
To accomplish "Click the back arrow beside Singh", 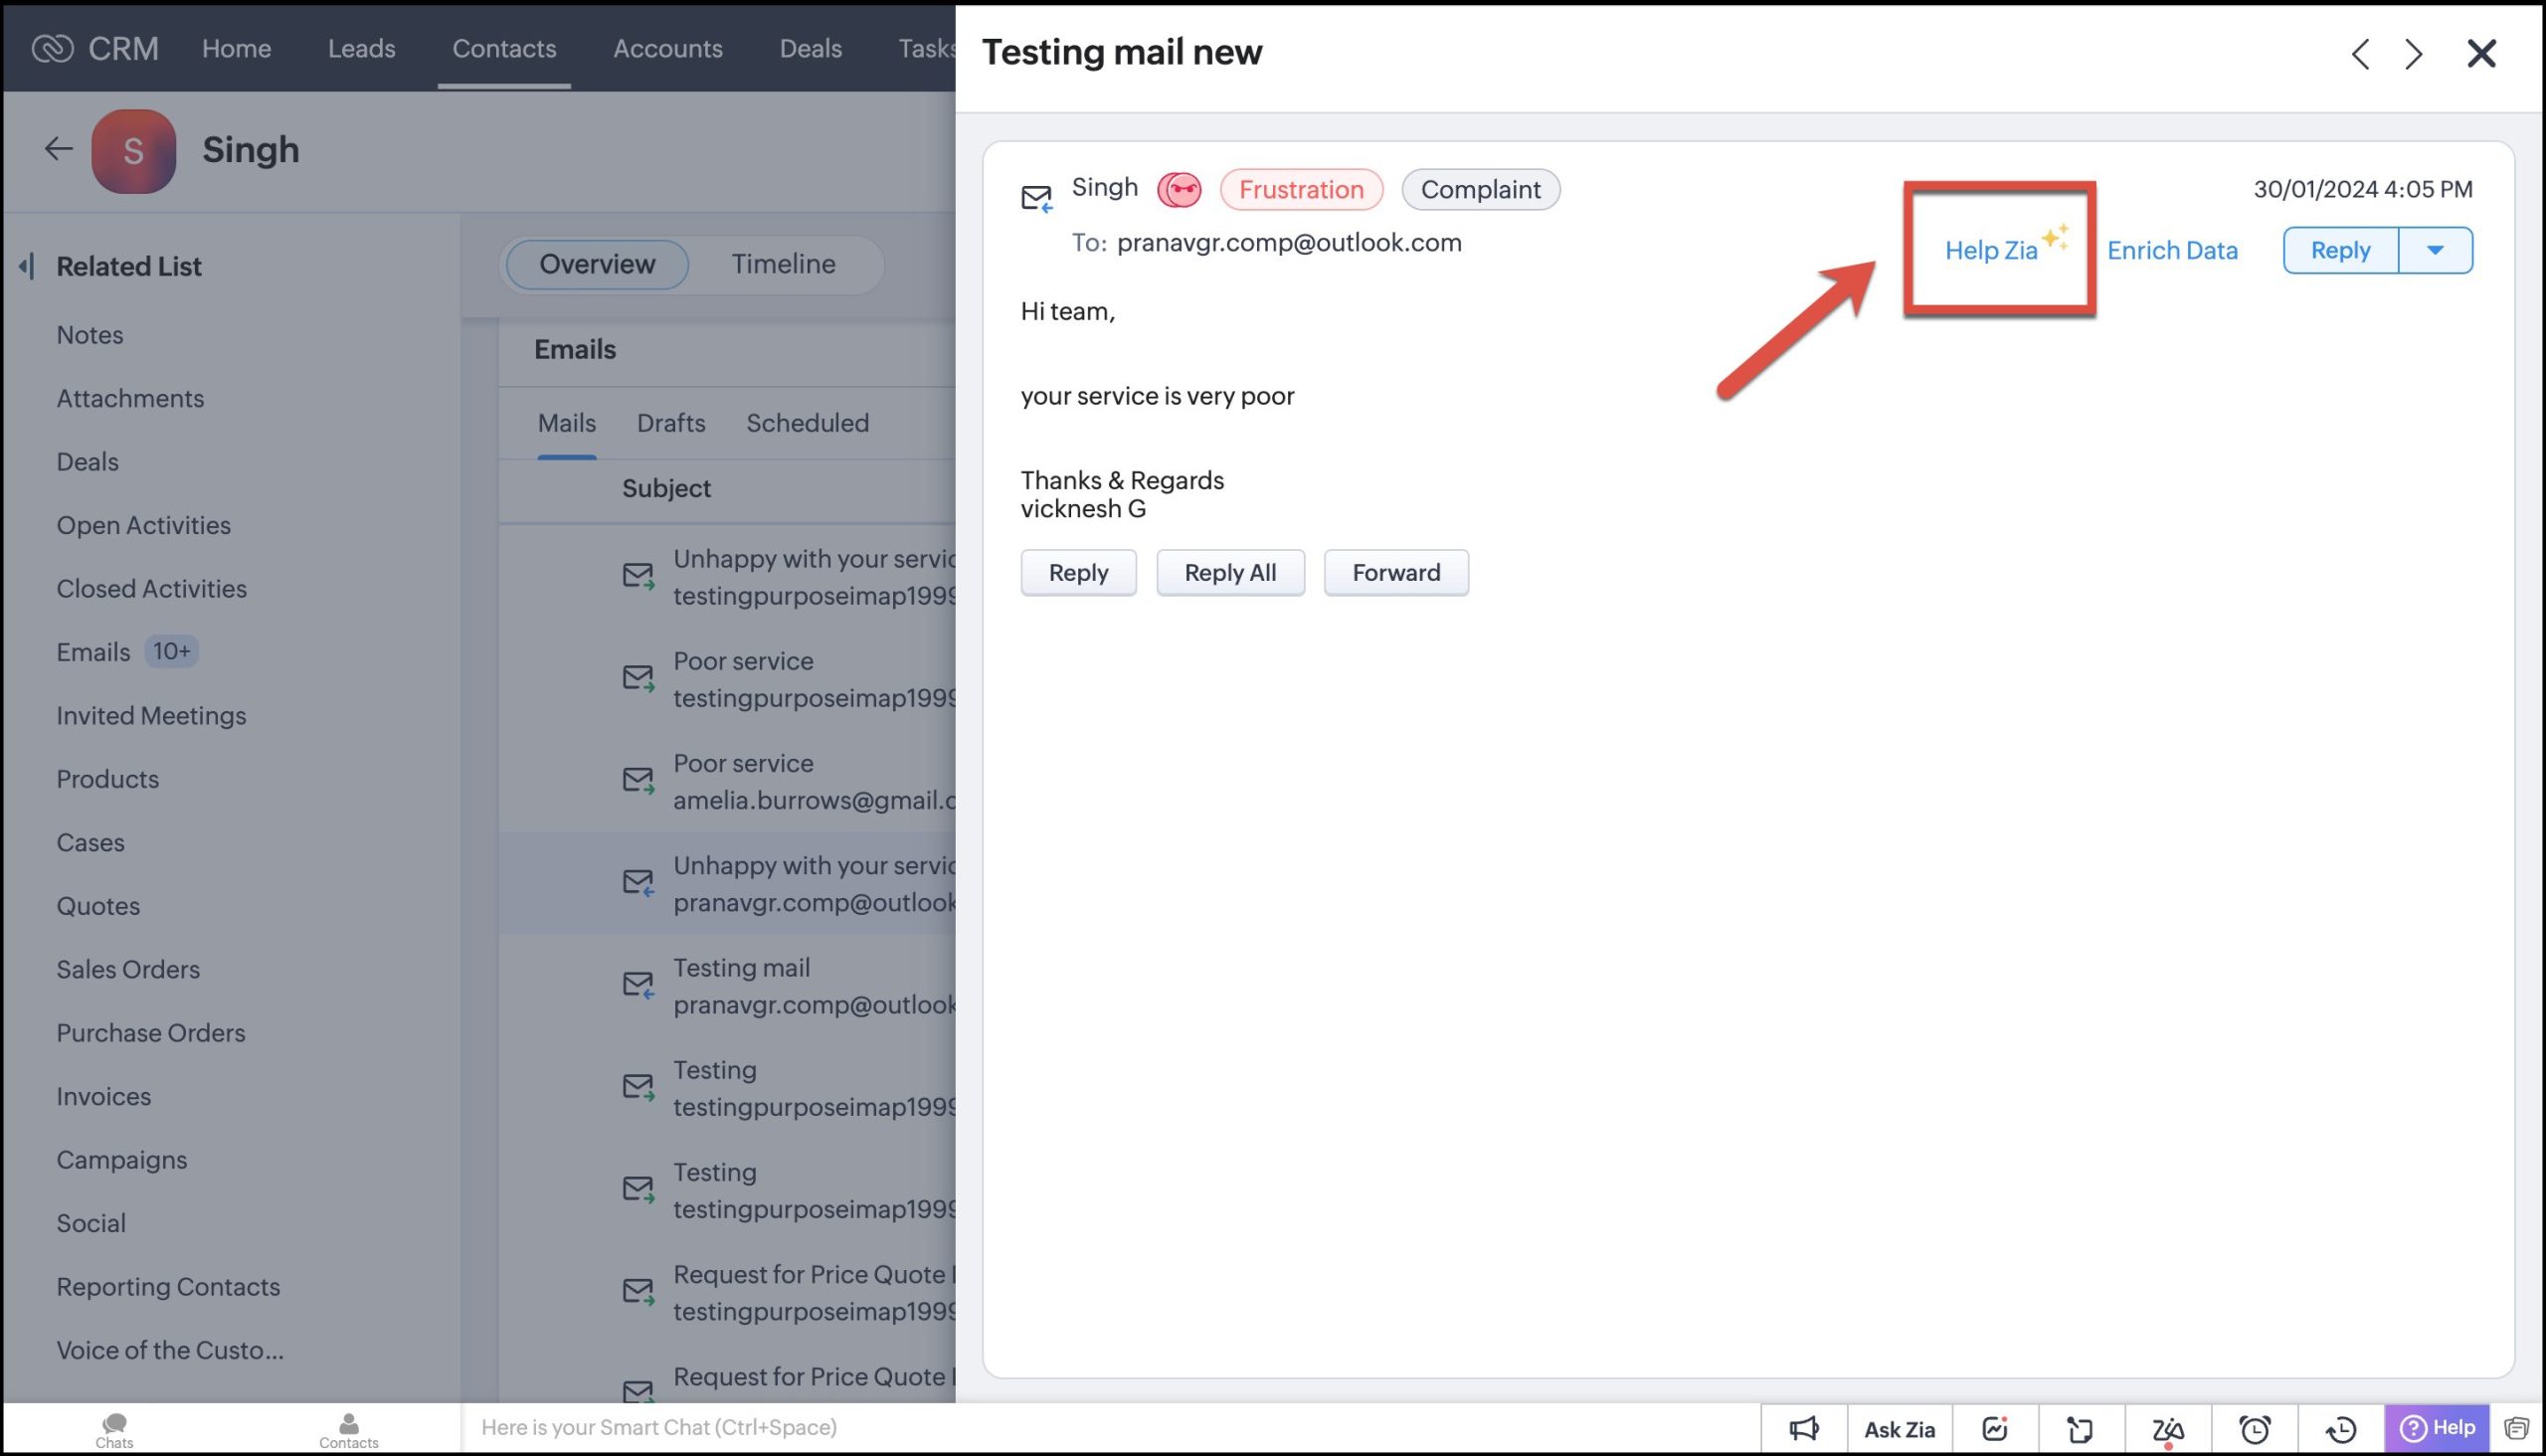I will pos(58,149).
